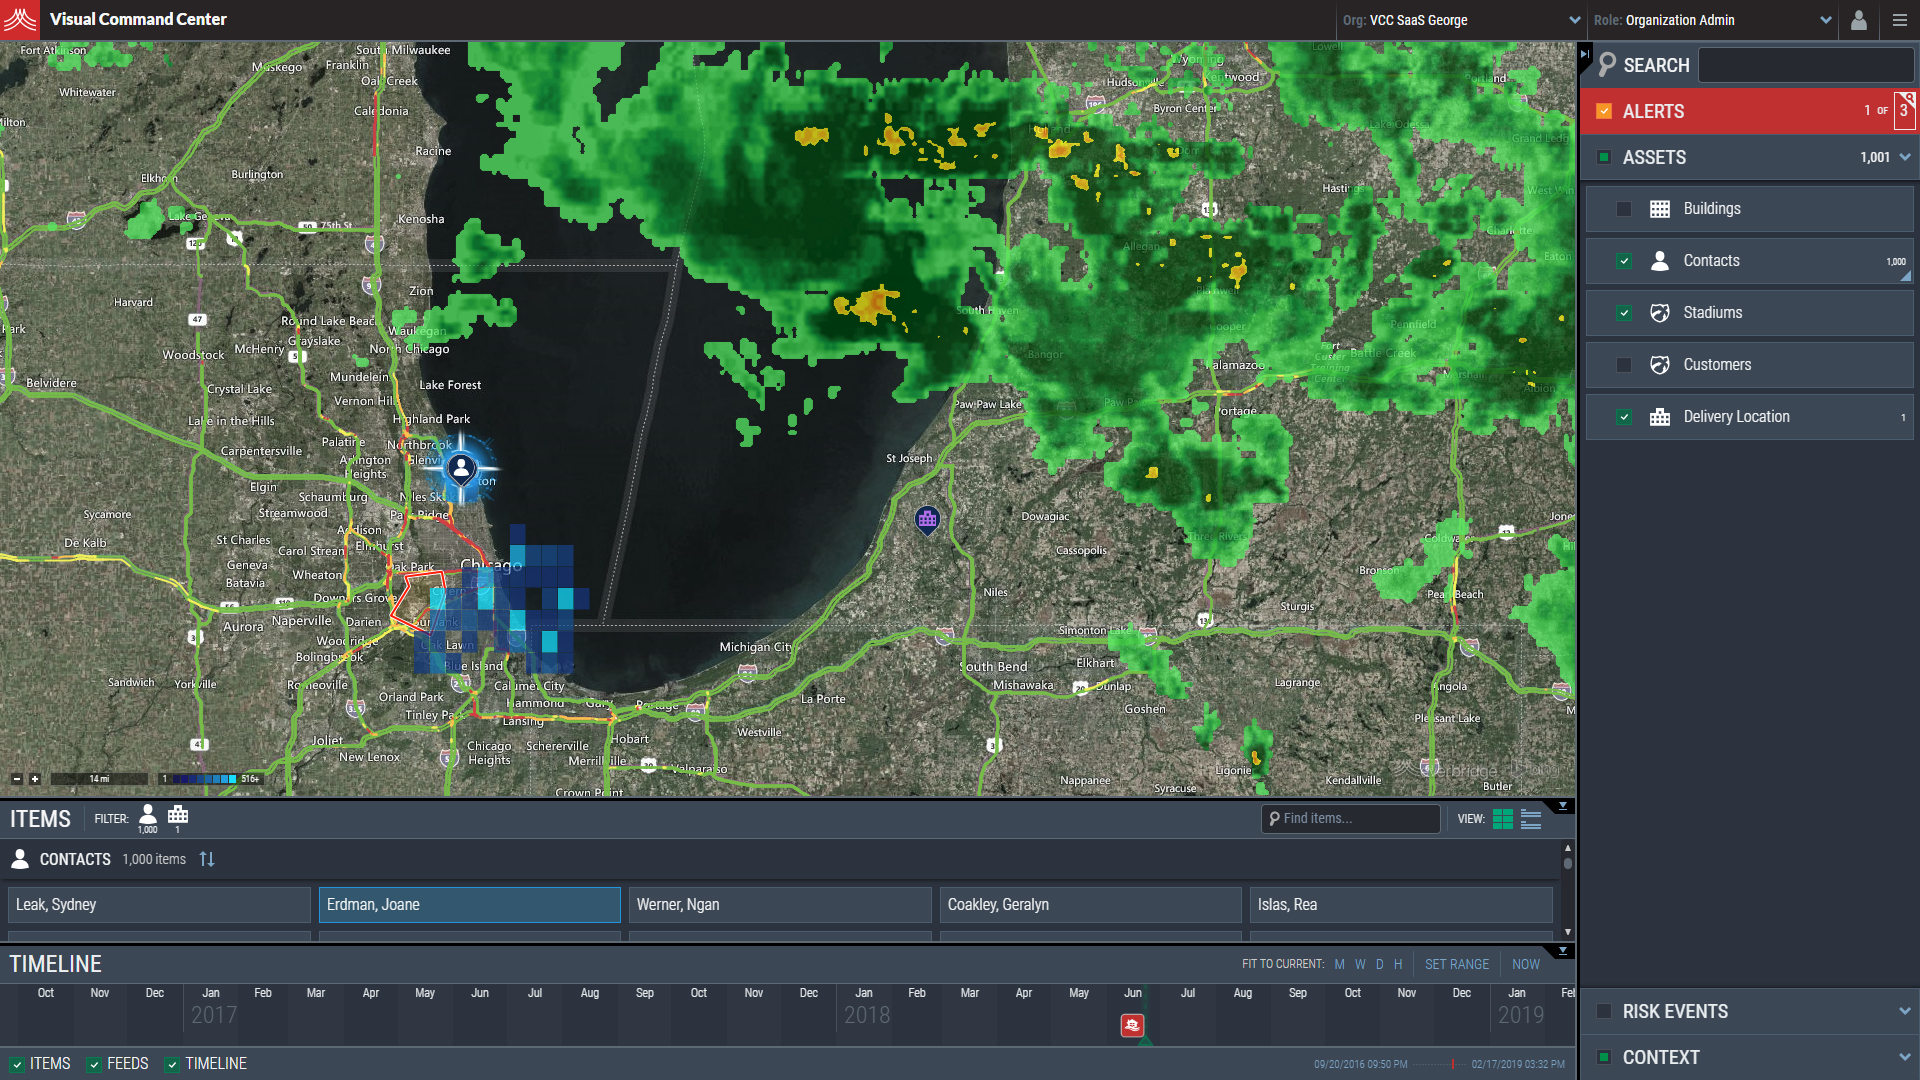Click the NOW timeline button
This screenshot has width=1920, height=1080.
pyautogui.click(x=1525, y=964)
